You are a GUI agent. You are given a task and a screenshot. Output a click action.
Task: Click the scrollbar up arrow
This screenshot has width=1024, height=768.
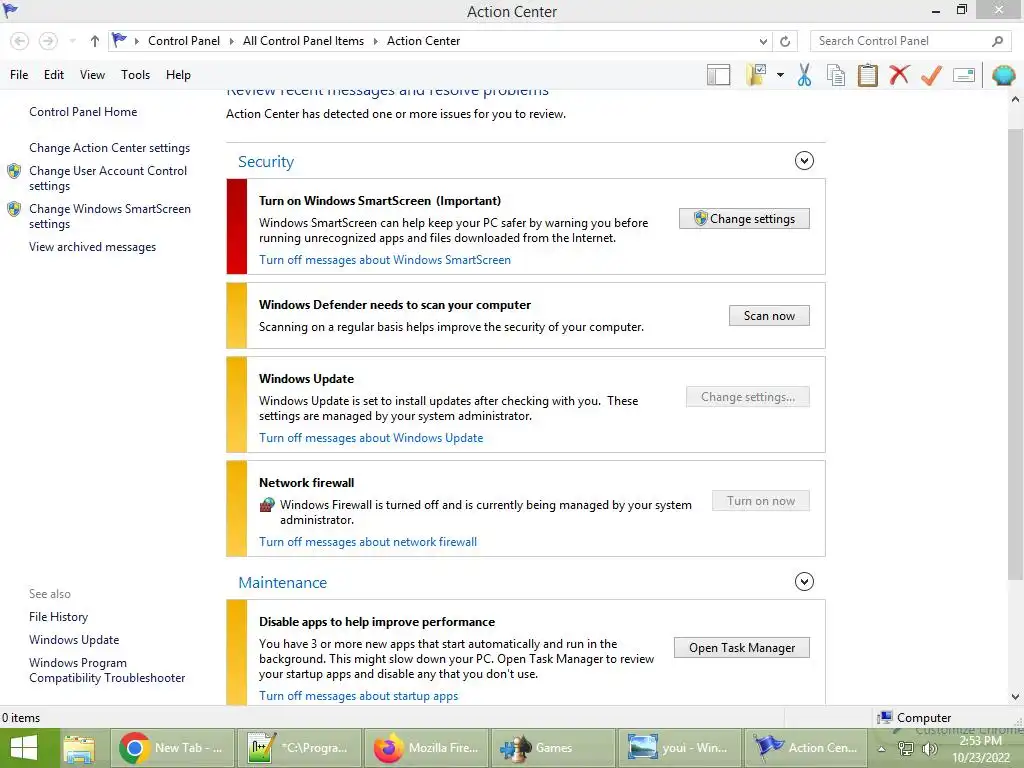pos(1015,99)
